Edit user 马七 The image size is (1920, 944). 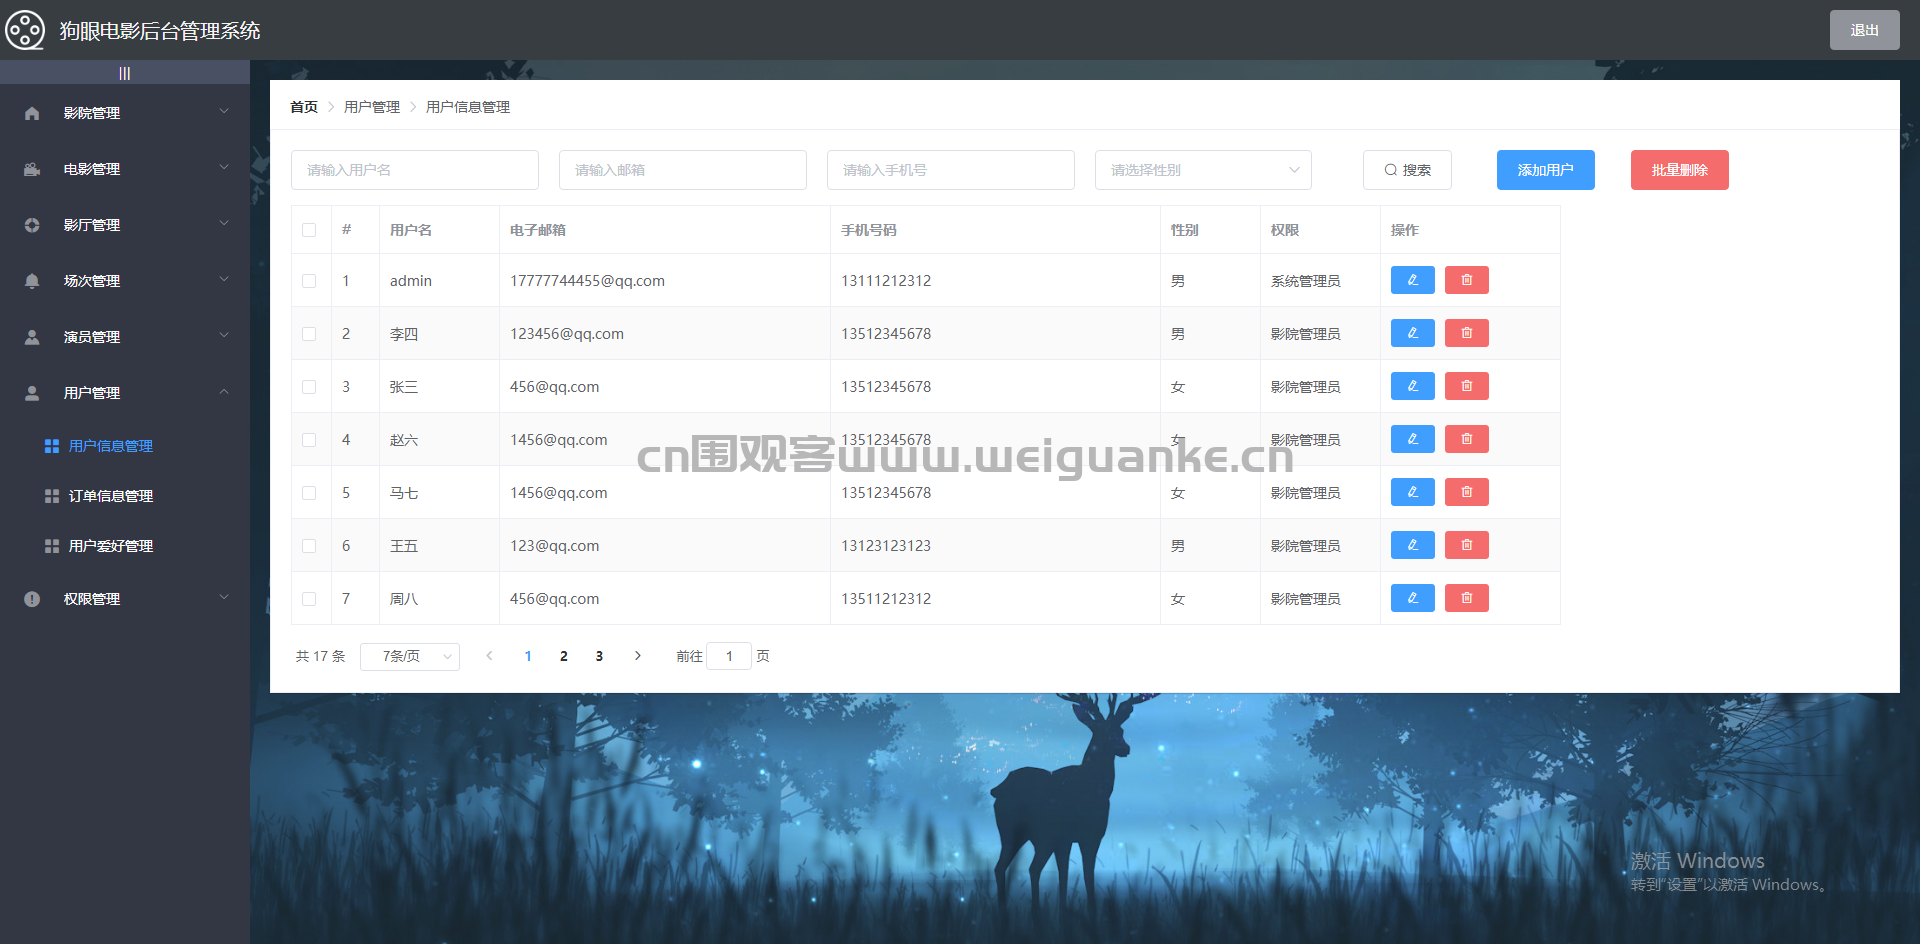tap(1413, 492)
